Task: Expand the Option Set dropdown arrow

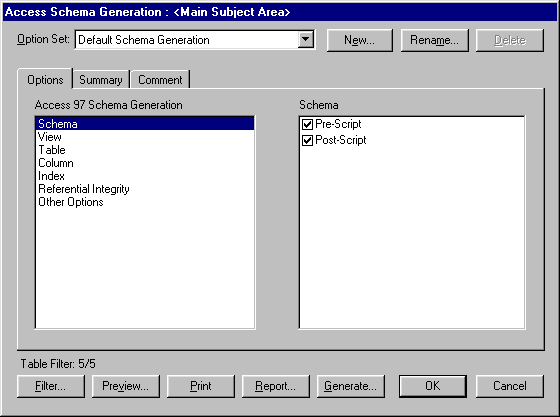Action: pos(306,39)
